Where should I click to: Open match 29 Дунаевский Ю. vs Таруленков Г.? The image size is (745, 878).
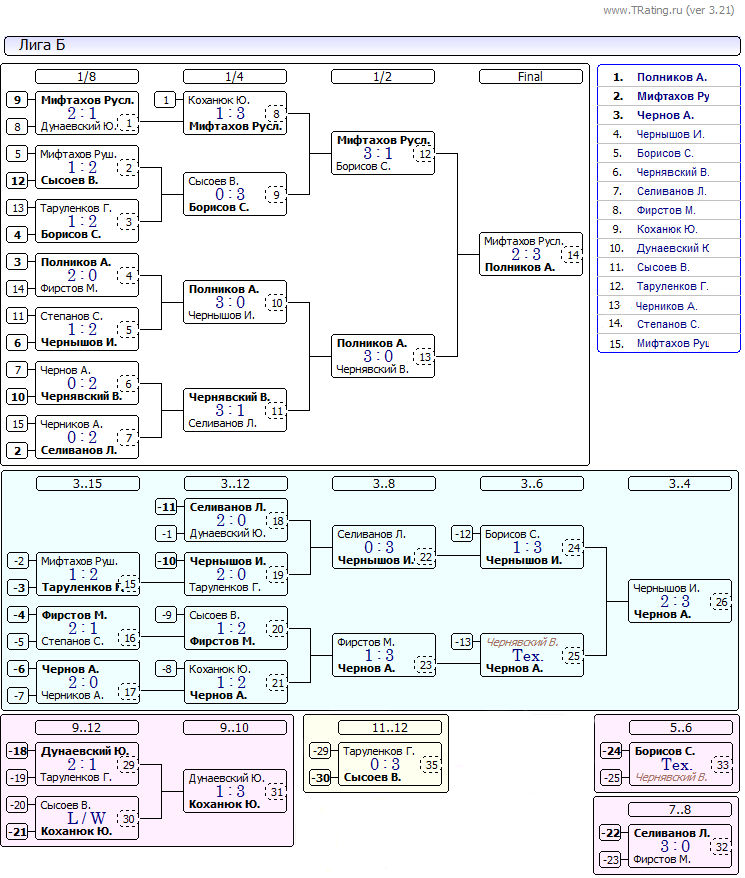[x=87, y=764]
